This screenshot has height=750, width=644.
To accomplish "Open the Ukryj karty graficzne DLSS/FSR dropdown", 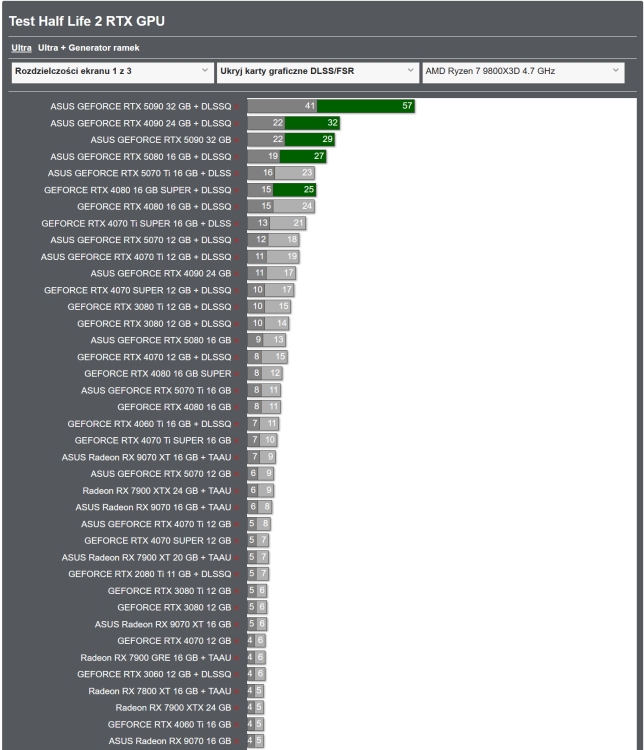I will (318, 72).
